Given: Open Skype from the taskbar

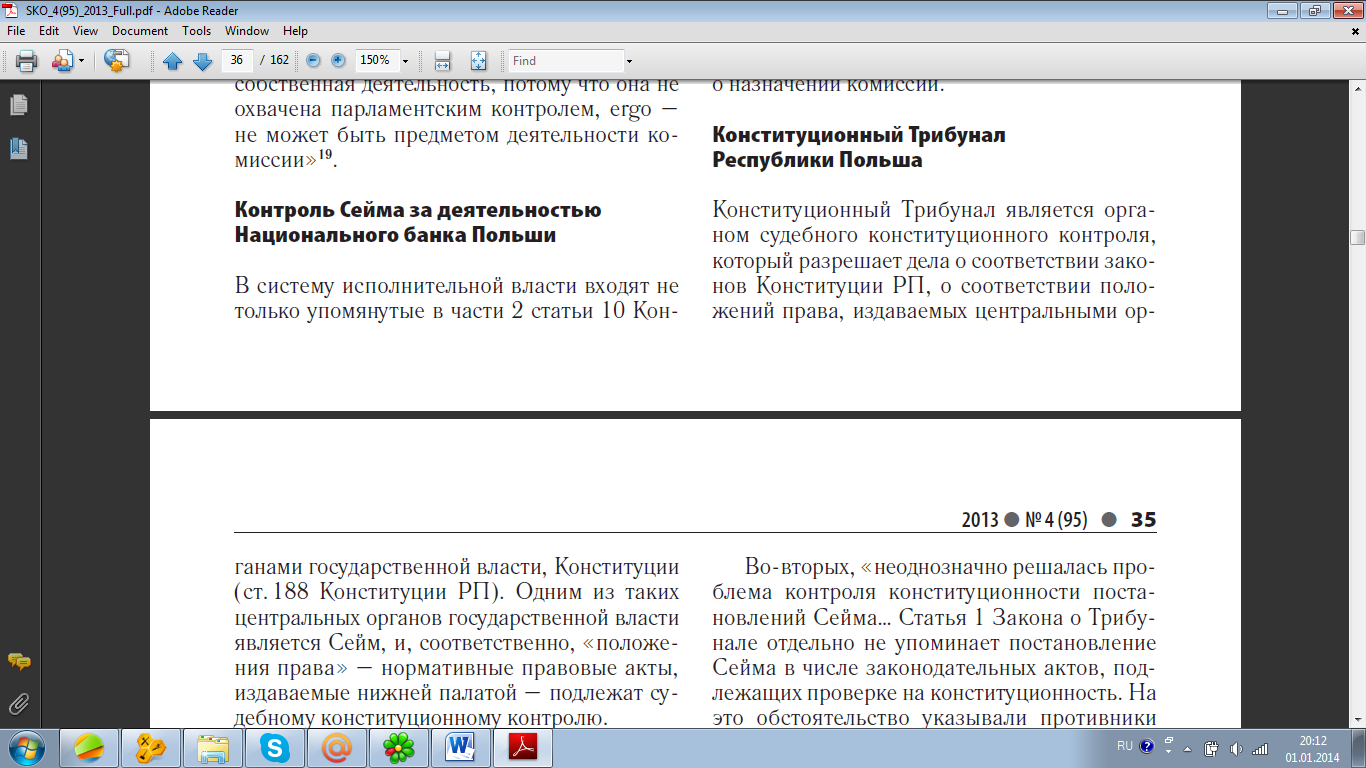Looking at the screenshot, I should coord(275,748).
